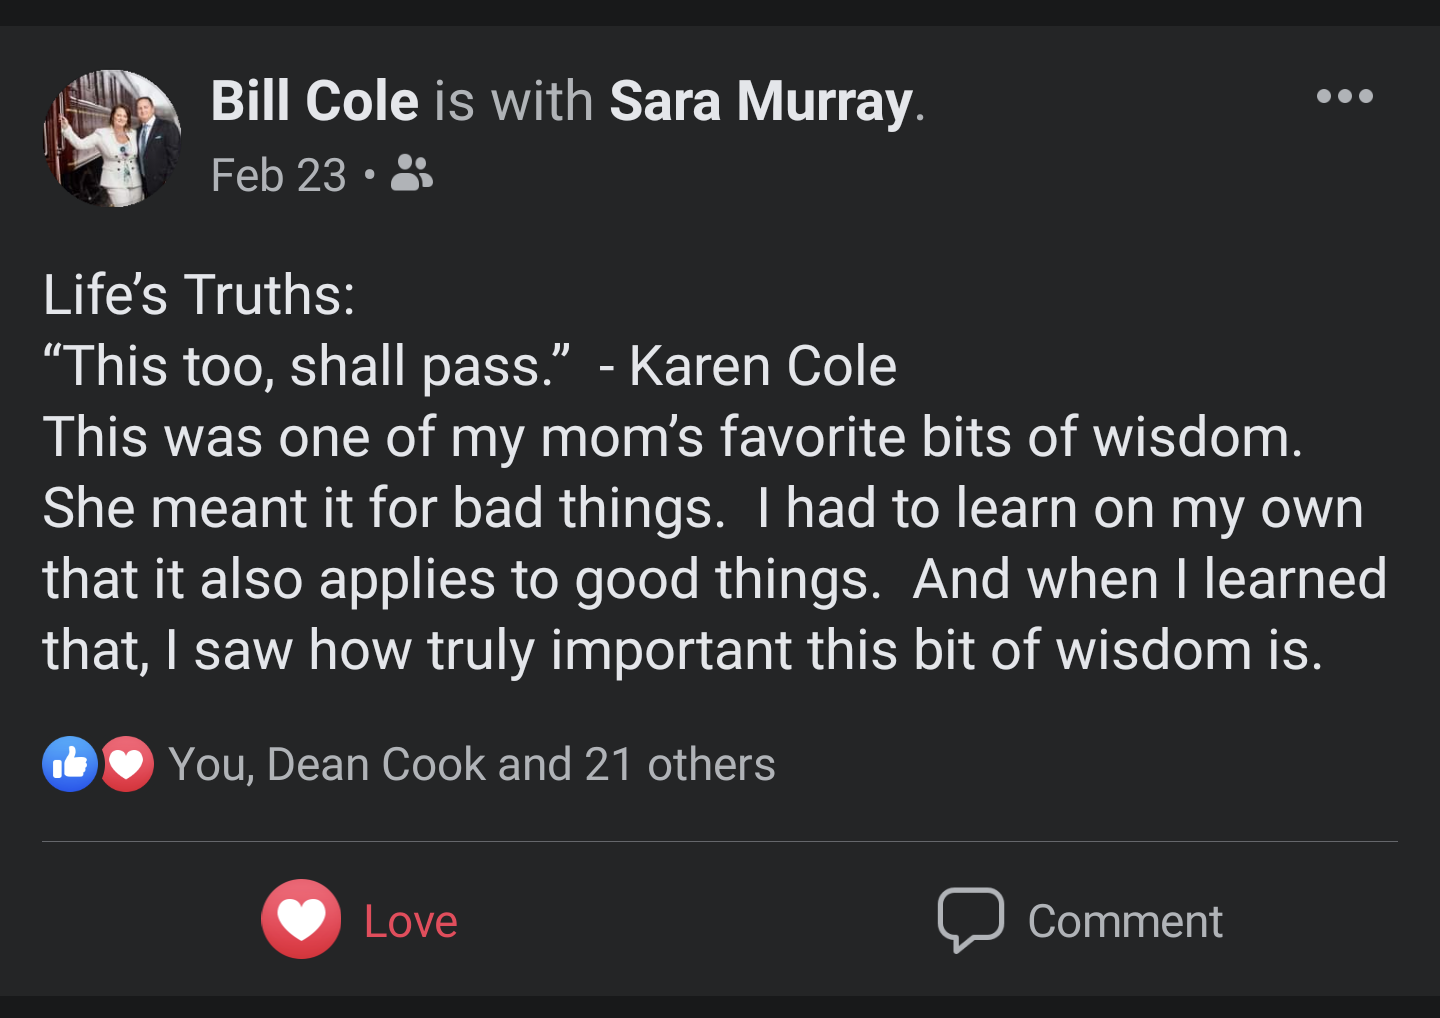The width and height of the screenshot is (1440, 1018).
Task: Open Bill Cole's profile from his name
Action: (x=314, y=101)
